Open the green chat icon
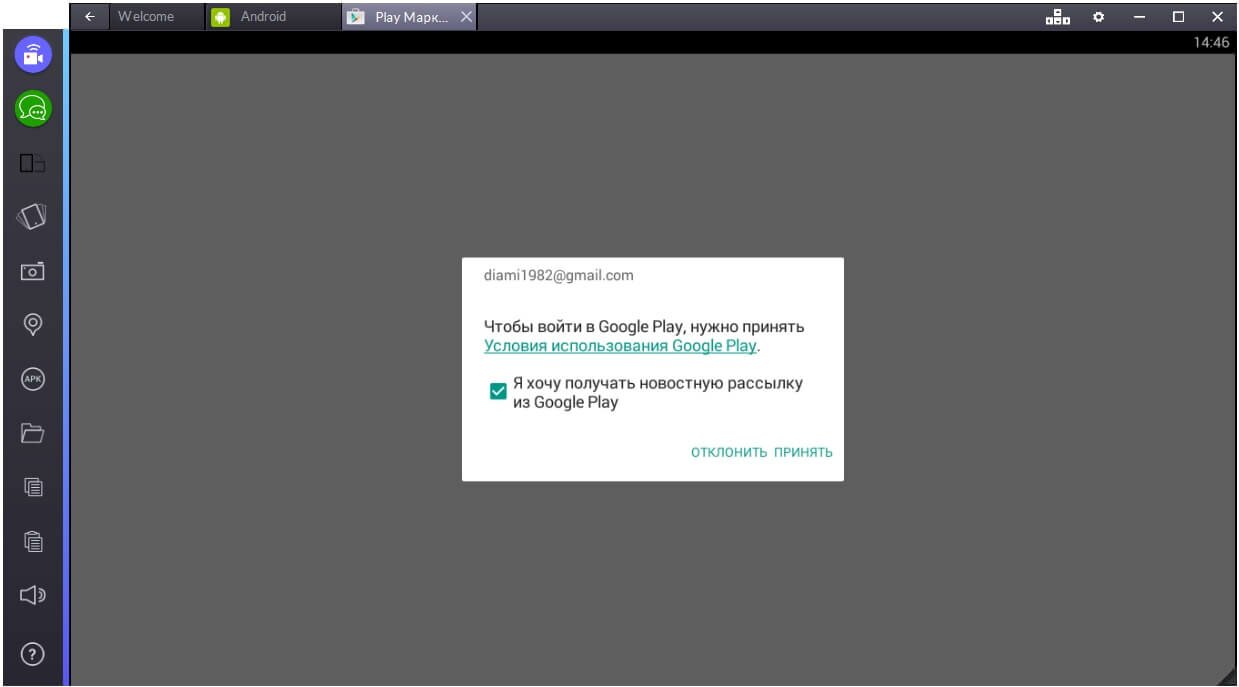This screenshot has width=1239, height=687. point(33,108)
